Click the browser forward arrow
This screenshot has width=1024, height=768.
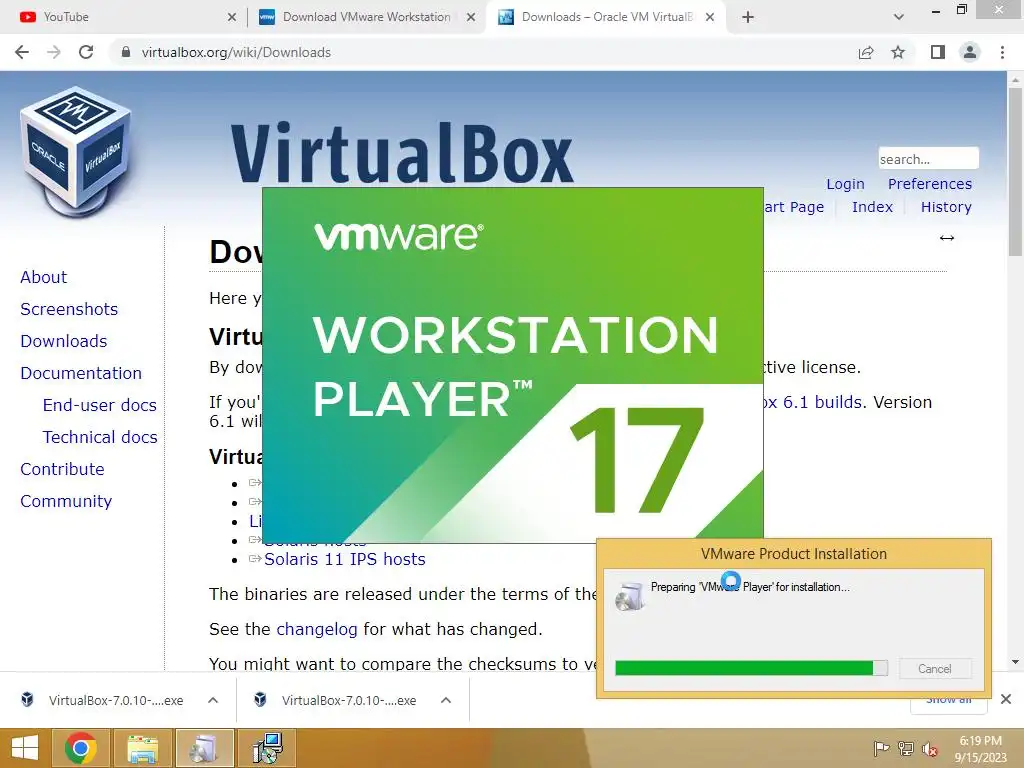click(54, 52)
